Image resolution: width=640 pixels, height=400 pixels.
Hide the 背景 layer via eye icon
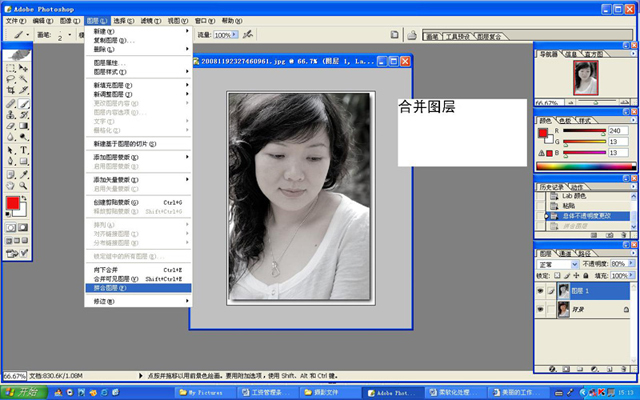539,312
